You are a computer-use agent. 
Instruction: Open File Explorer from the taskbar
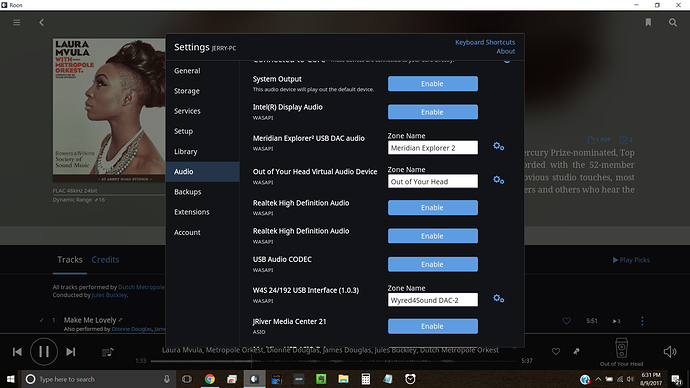pyautogui.click(x=343, y=379)
